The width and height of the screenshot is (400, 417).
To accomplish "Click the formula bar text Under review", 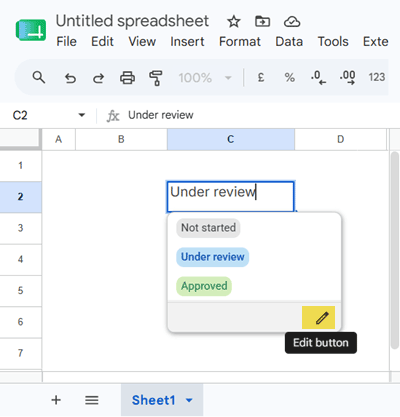I will (x=161, y=115).
